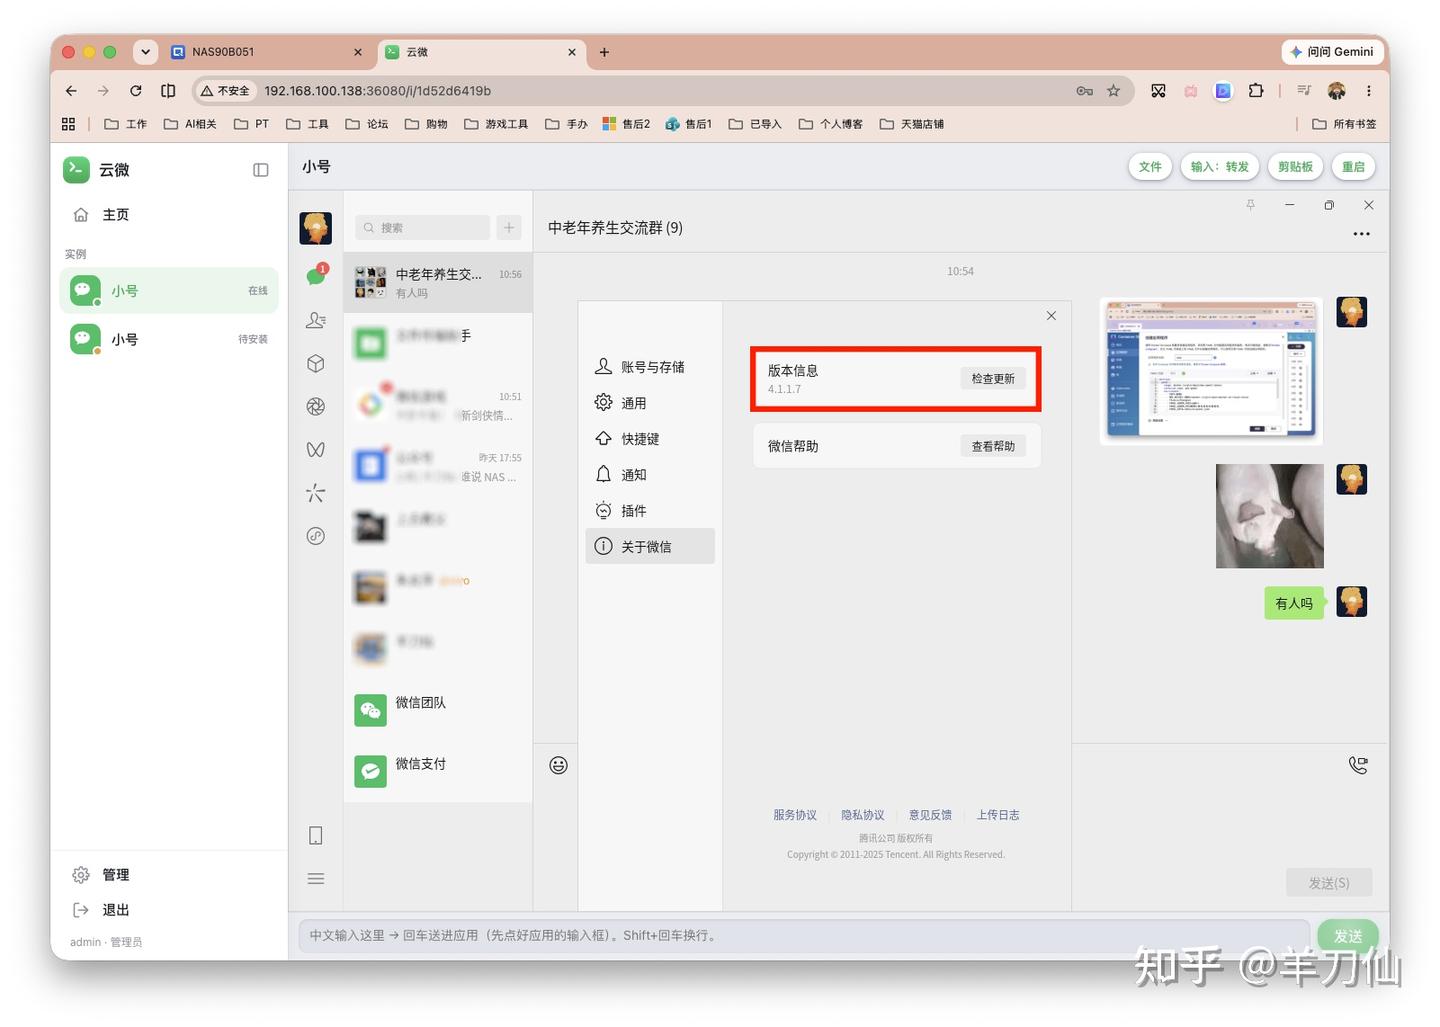Screen dimensions: 1440x1027
Task: Open the WeChat hamburger menu icon
Action: tap(316, 878)
